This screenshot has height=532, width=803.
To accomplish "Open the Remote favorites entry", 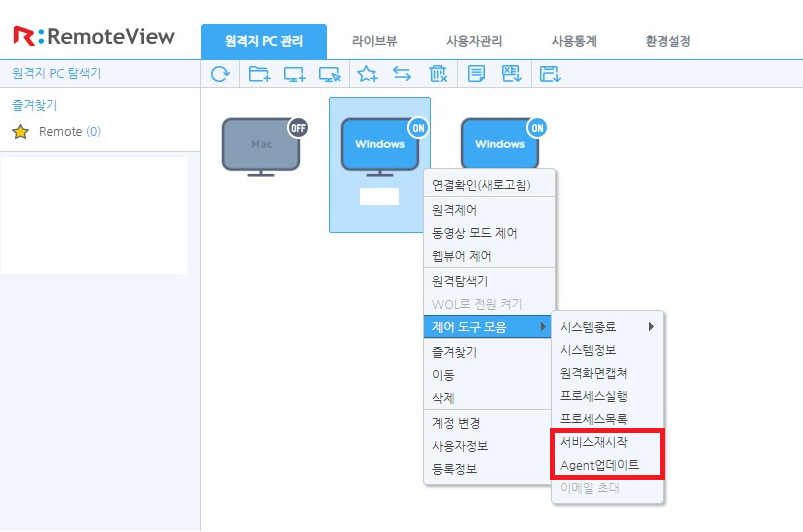I will coord(60,132).
